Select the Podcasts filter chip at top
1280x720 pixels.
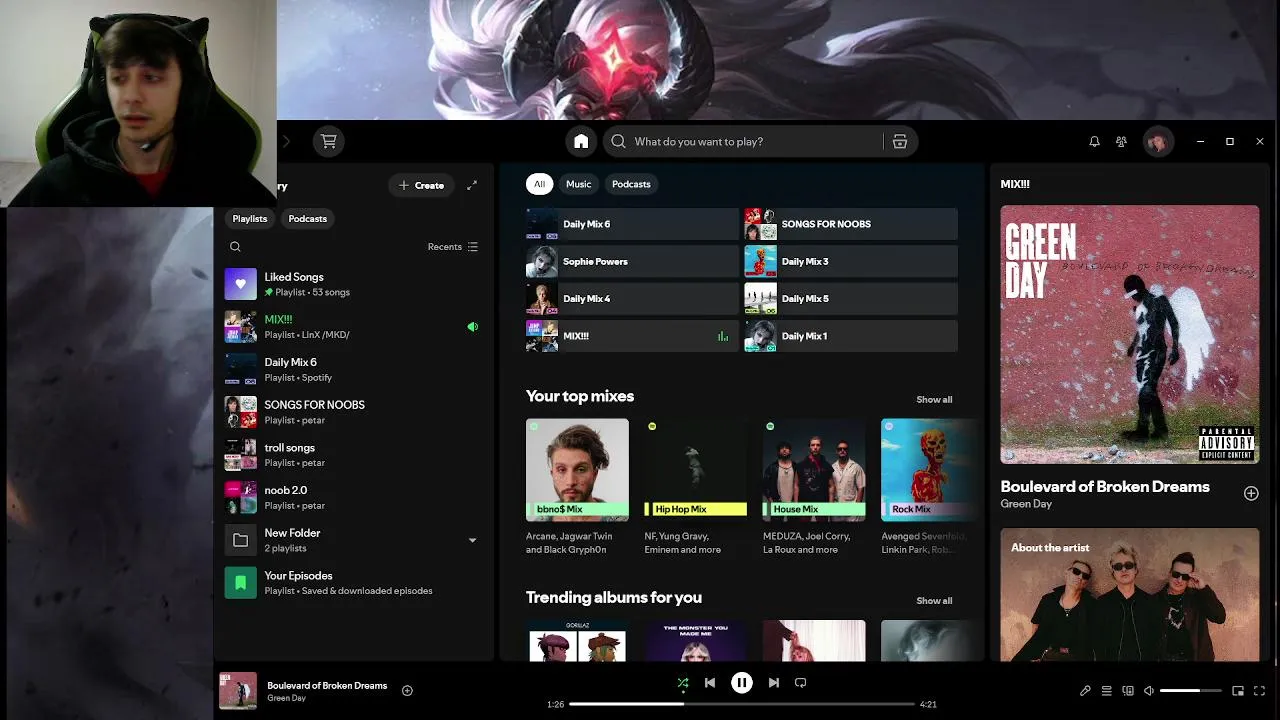click(x=631, y=184)
